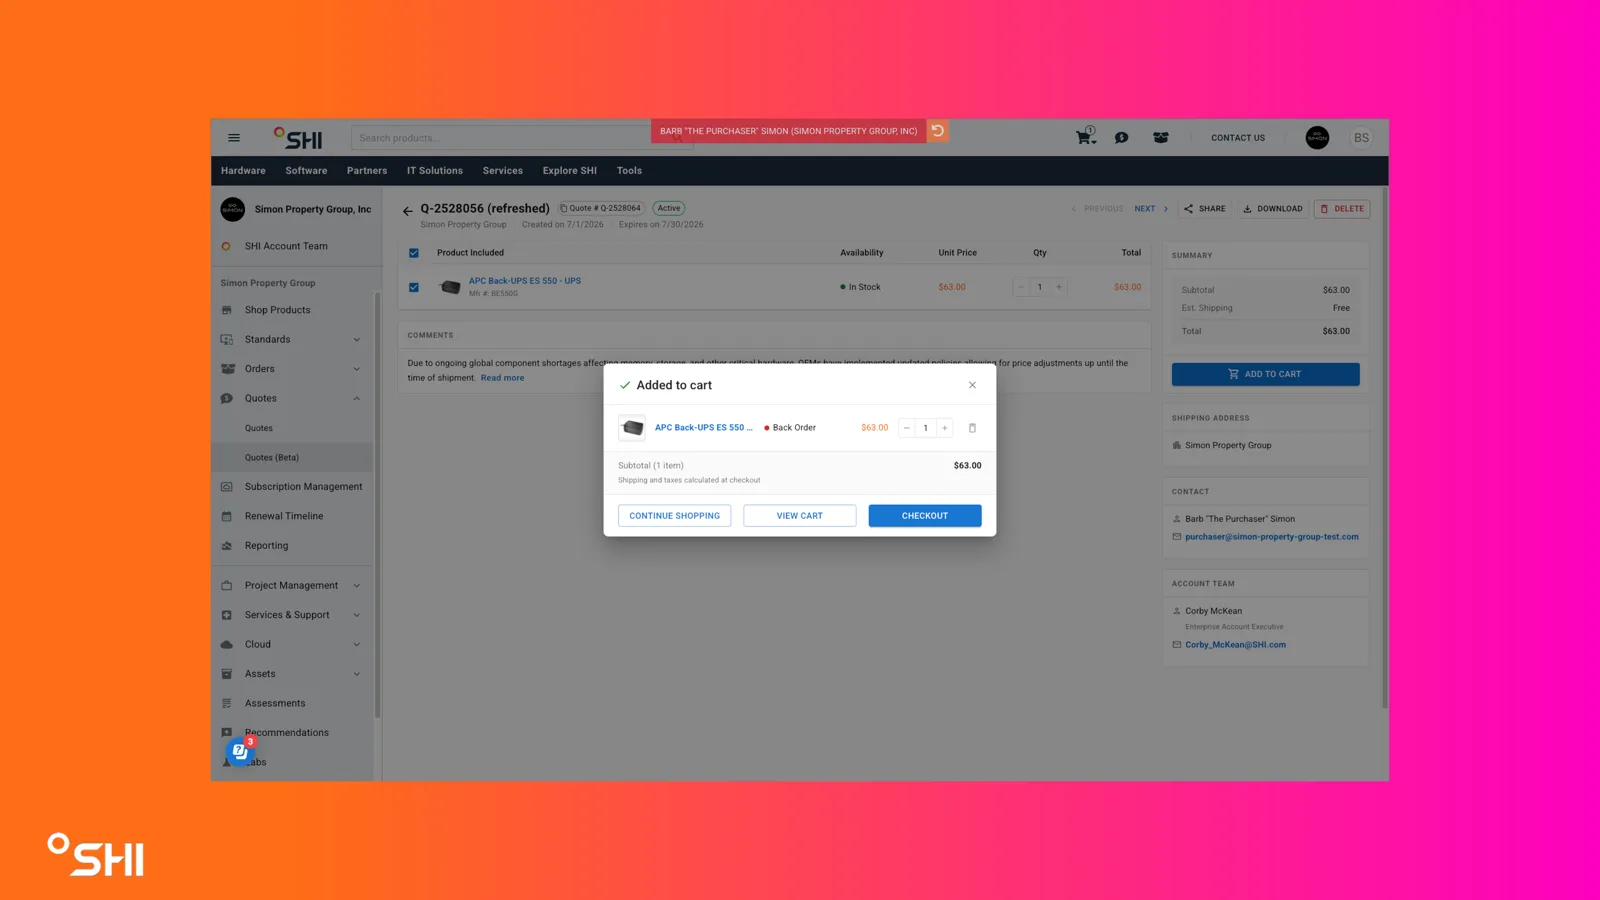Viewport: 1600px width, 900px height.
Task: Click the Download button
Action: (x=1273, y=209)
